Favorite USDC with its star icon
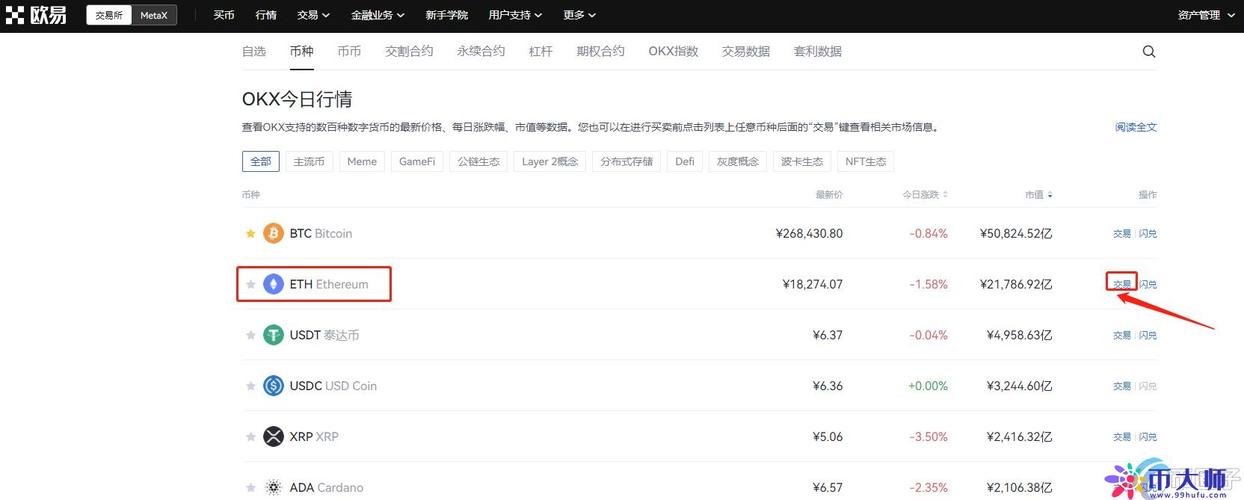The height and width of the screenshot is (500, 1244). pos(251,386)
